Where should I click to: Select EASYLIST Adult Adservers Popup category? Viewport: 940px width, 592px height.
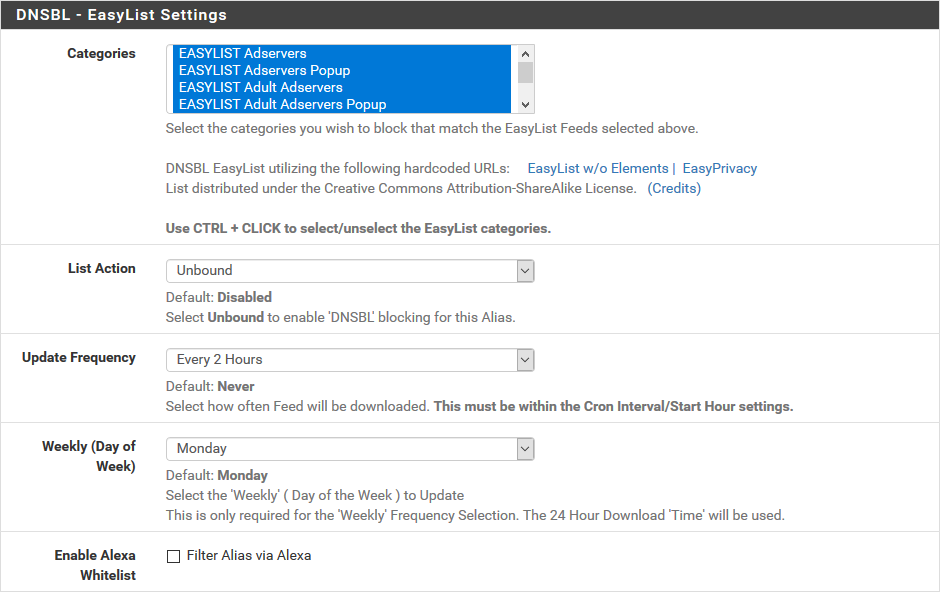tap(342, 104)
